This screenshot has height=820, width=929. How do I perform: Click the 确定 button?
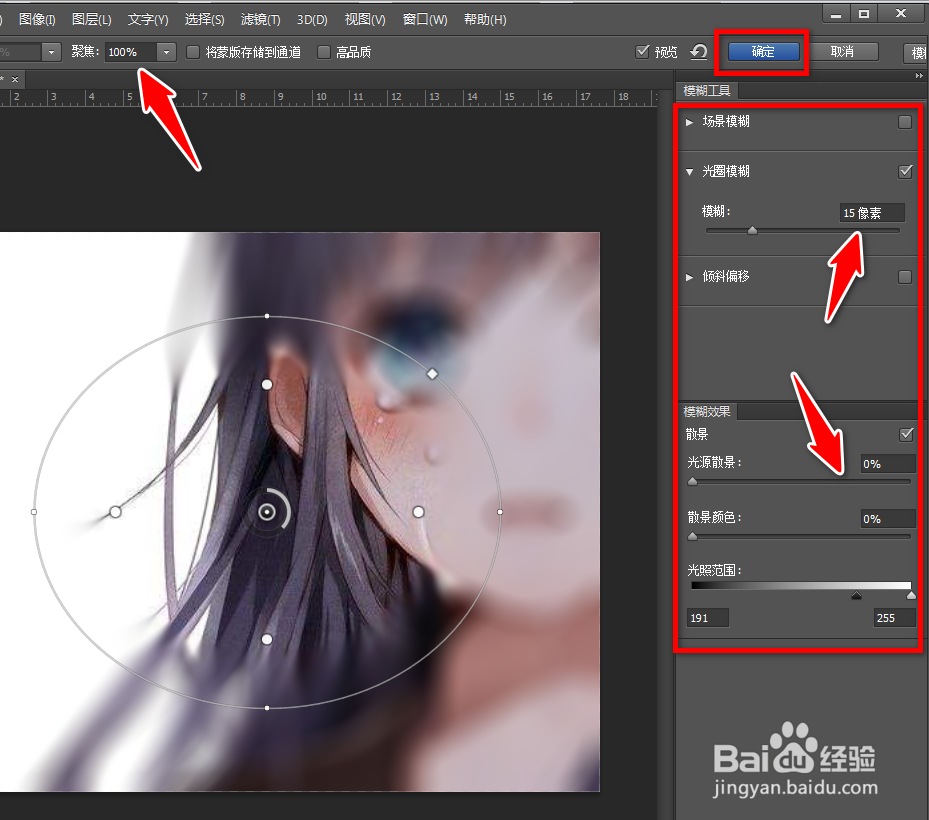click(x=763, y=52)
